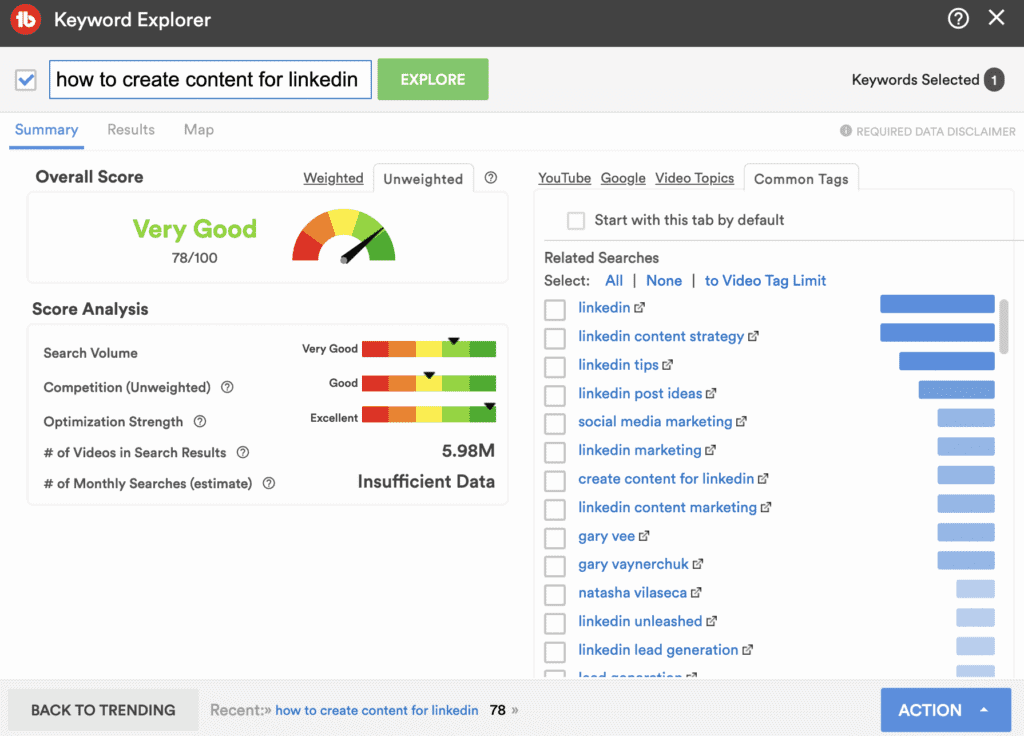Click the BACK TO TRENDING button

103,710
